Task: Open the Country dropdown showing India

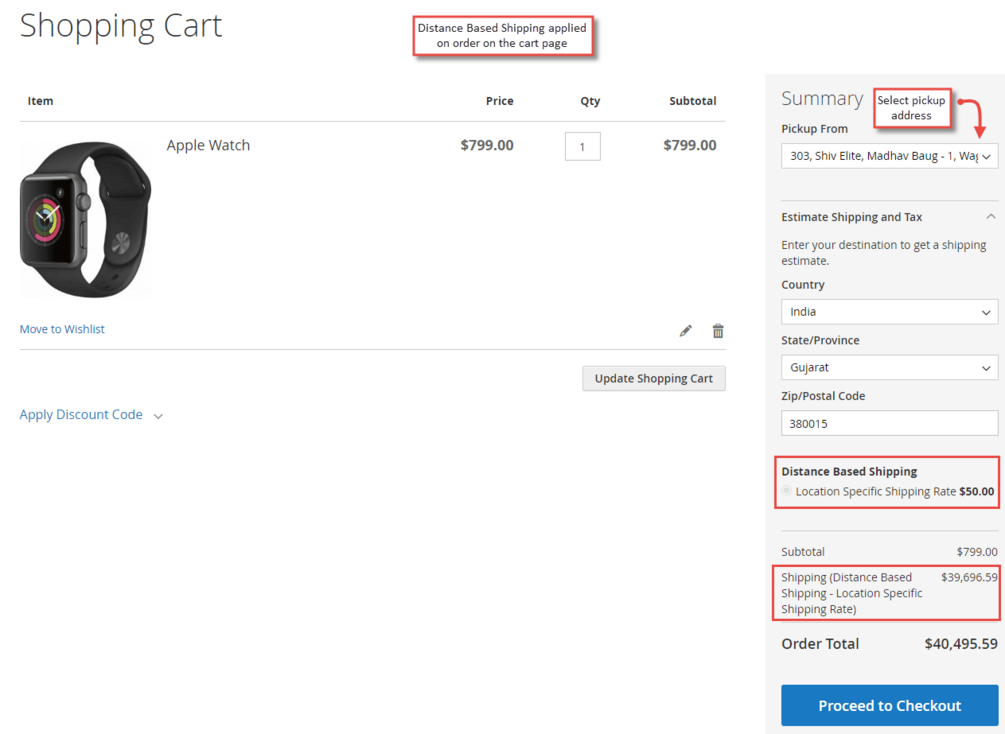Action: (889, 312)
